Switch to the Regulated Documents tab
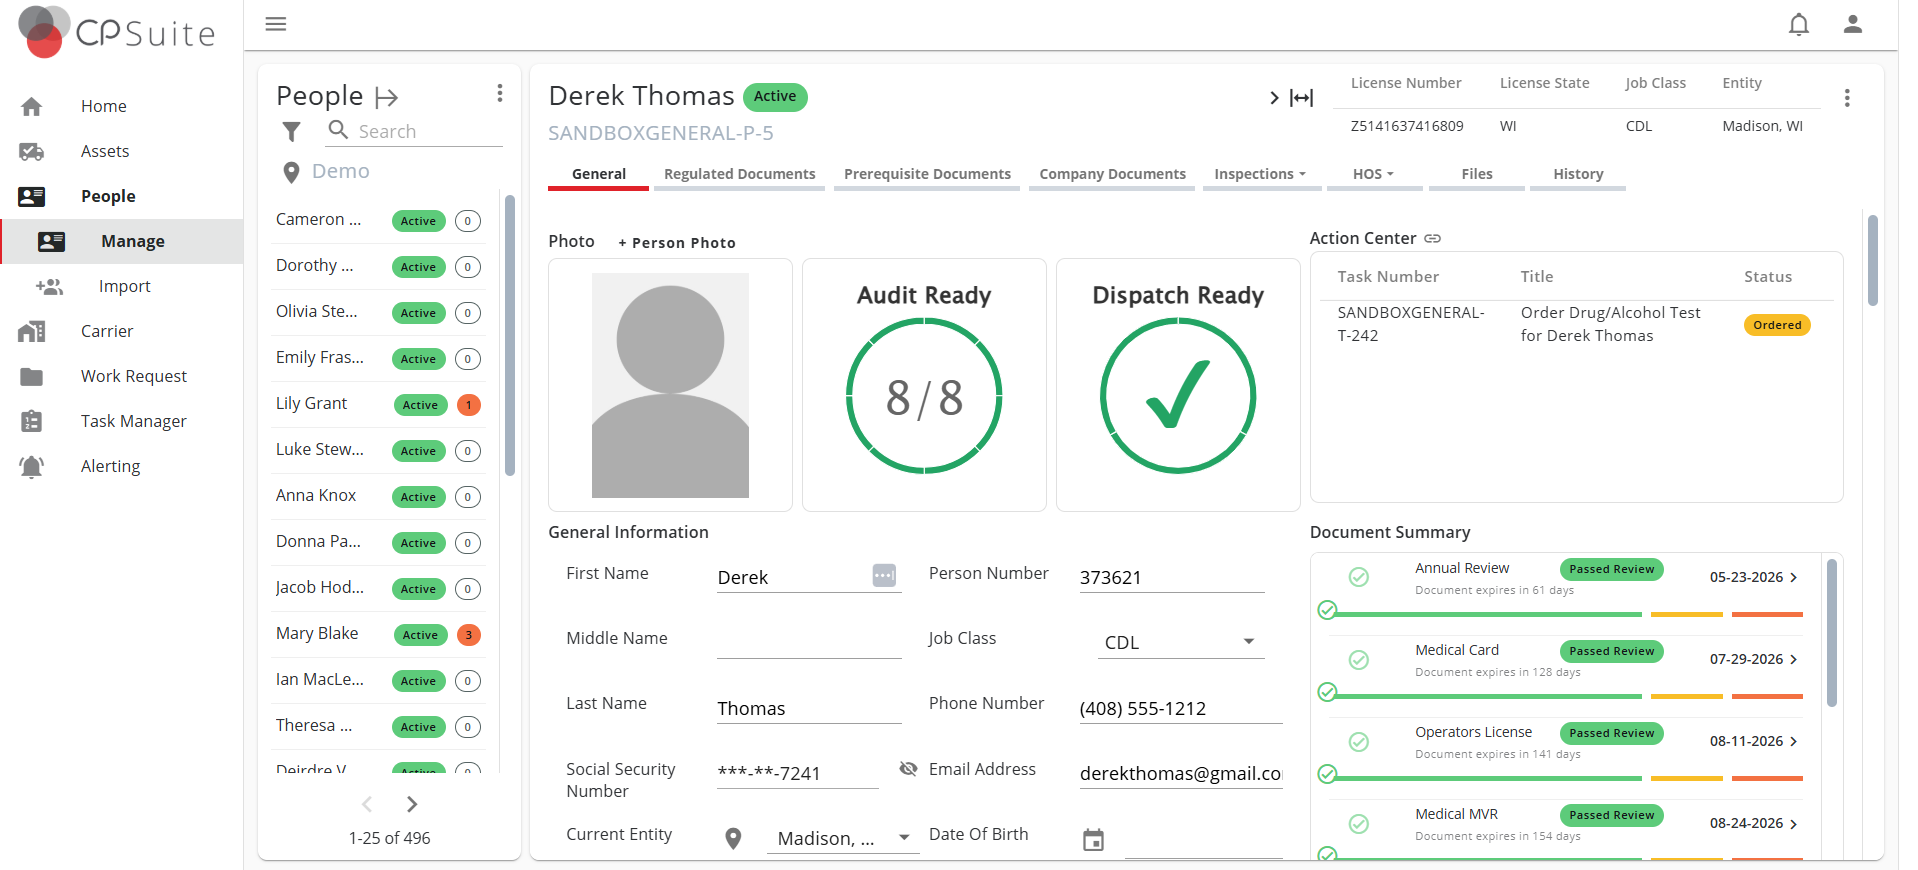 [739, 174]
